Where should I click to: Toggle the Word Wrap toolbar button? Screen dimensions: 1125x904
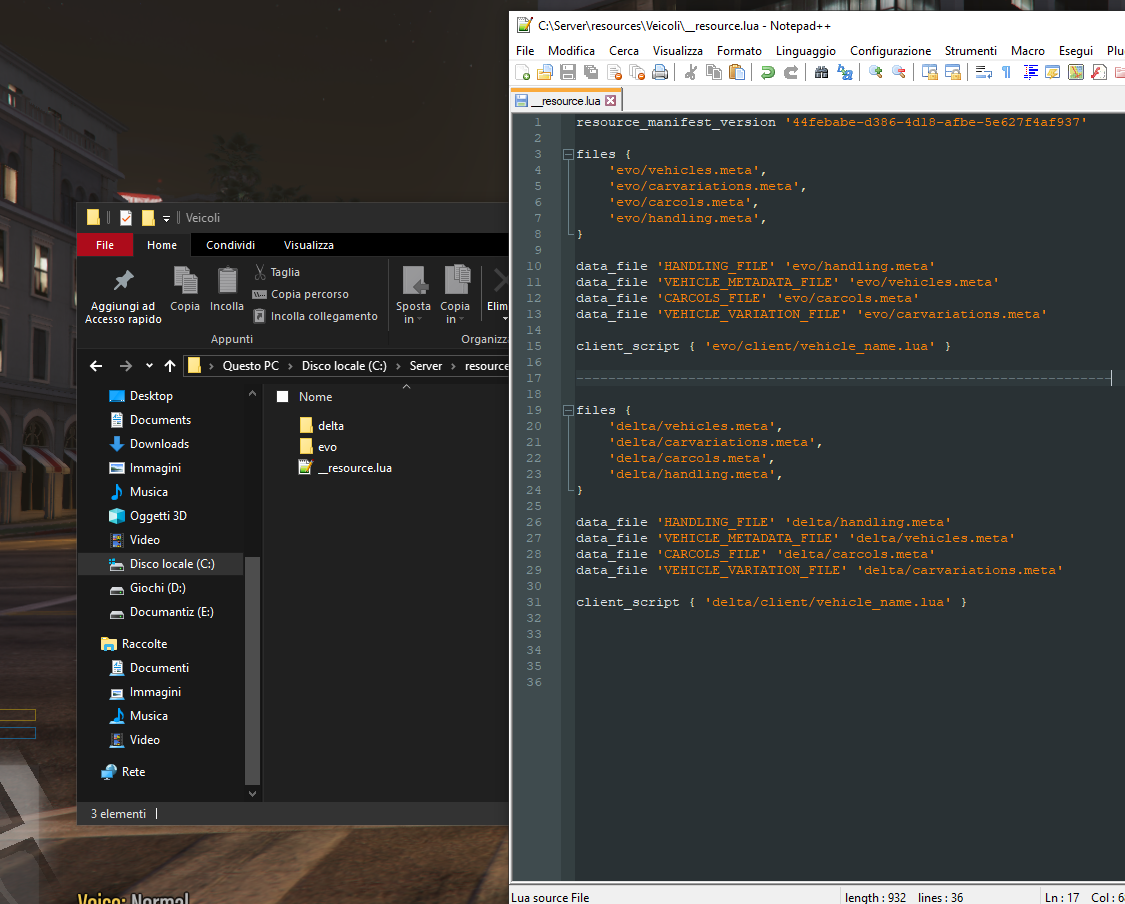[x=983, y=72]
